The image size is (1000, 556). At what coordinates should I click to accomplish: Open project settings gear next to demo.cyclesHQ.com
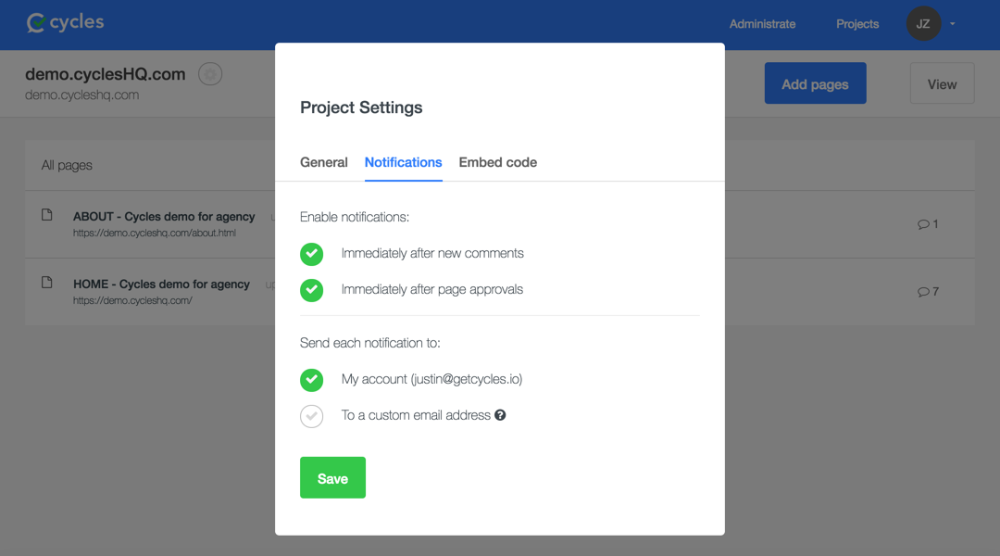click(210, 75)
